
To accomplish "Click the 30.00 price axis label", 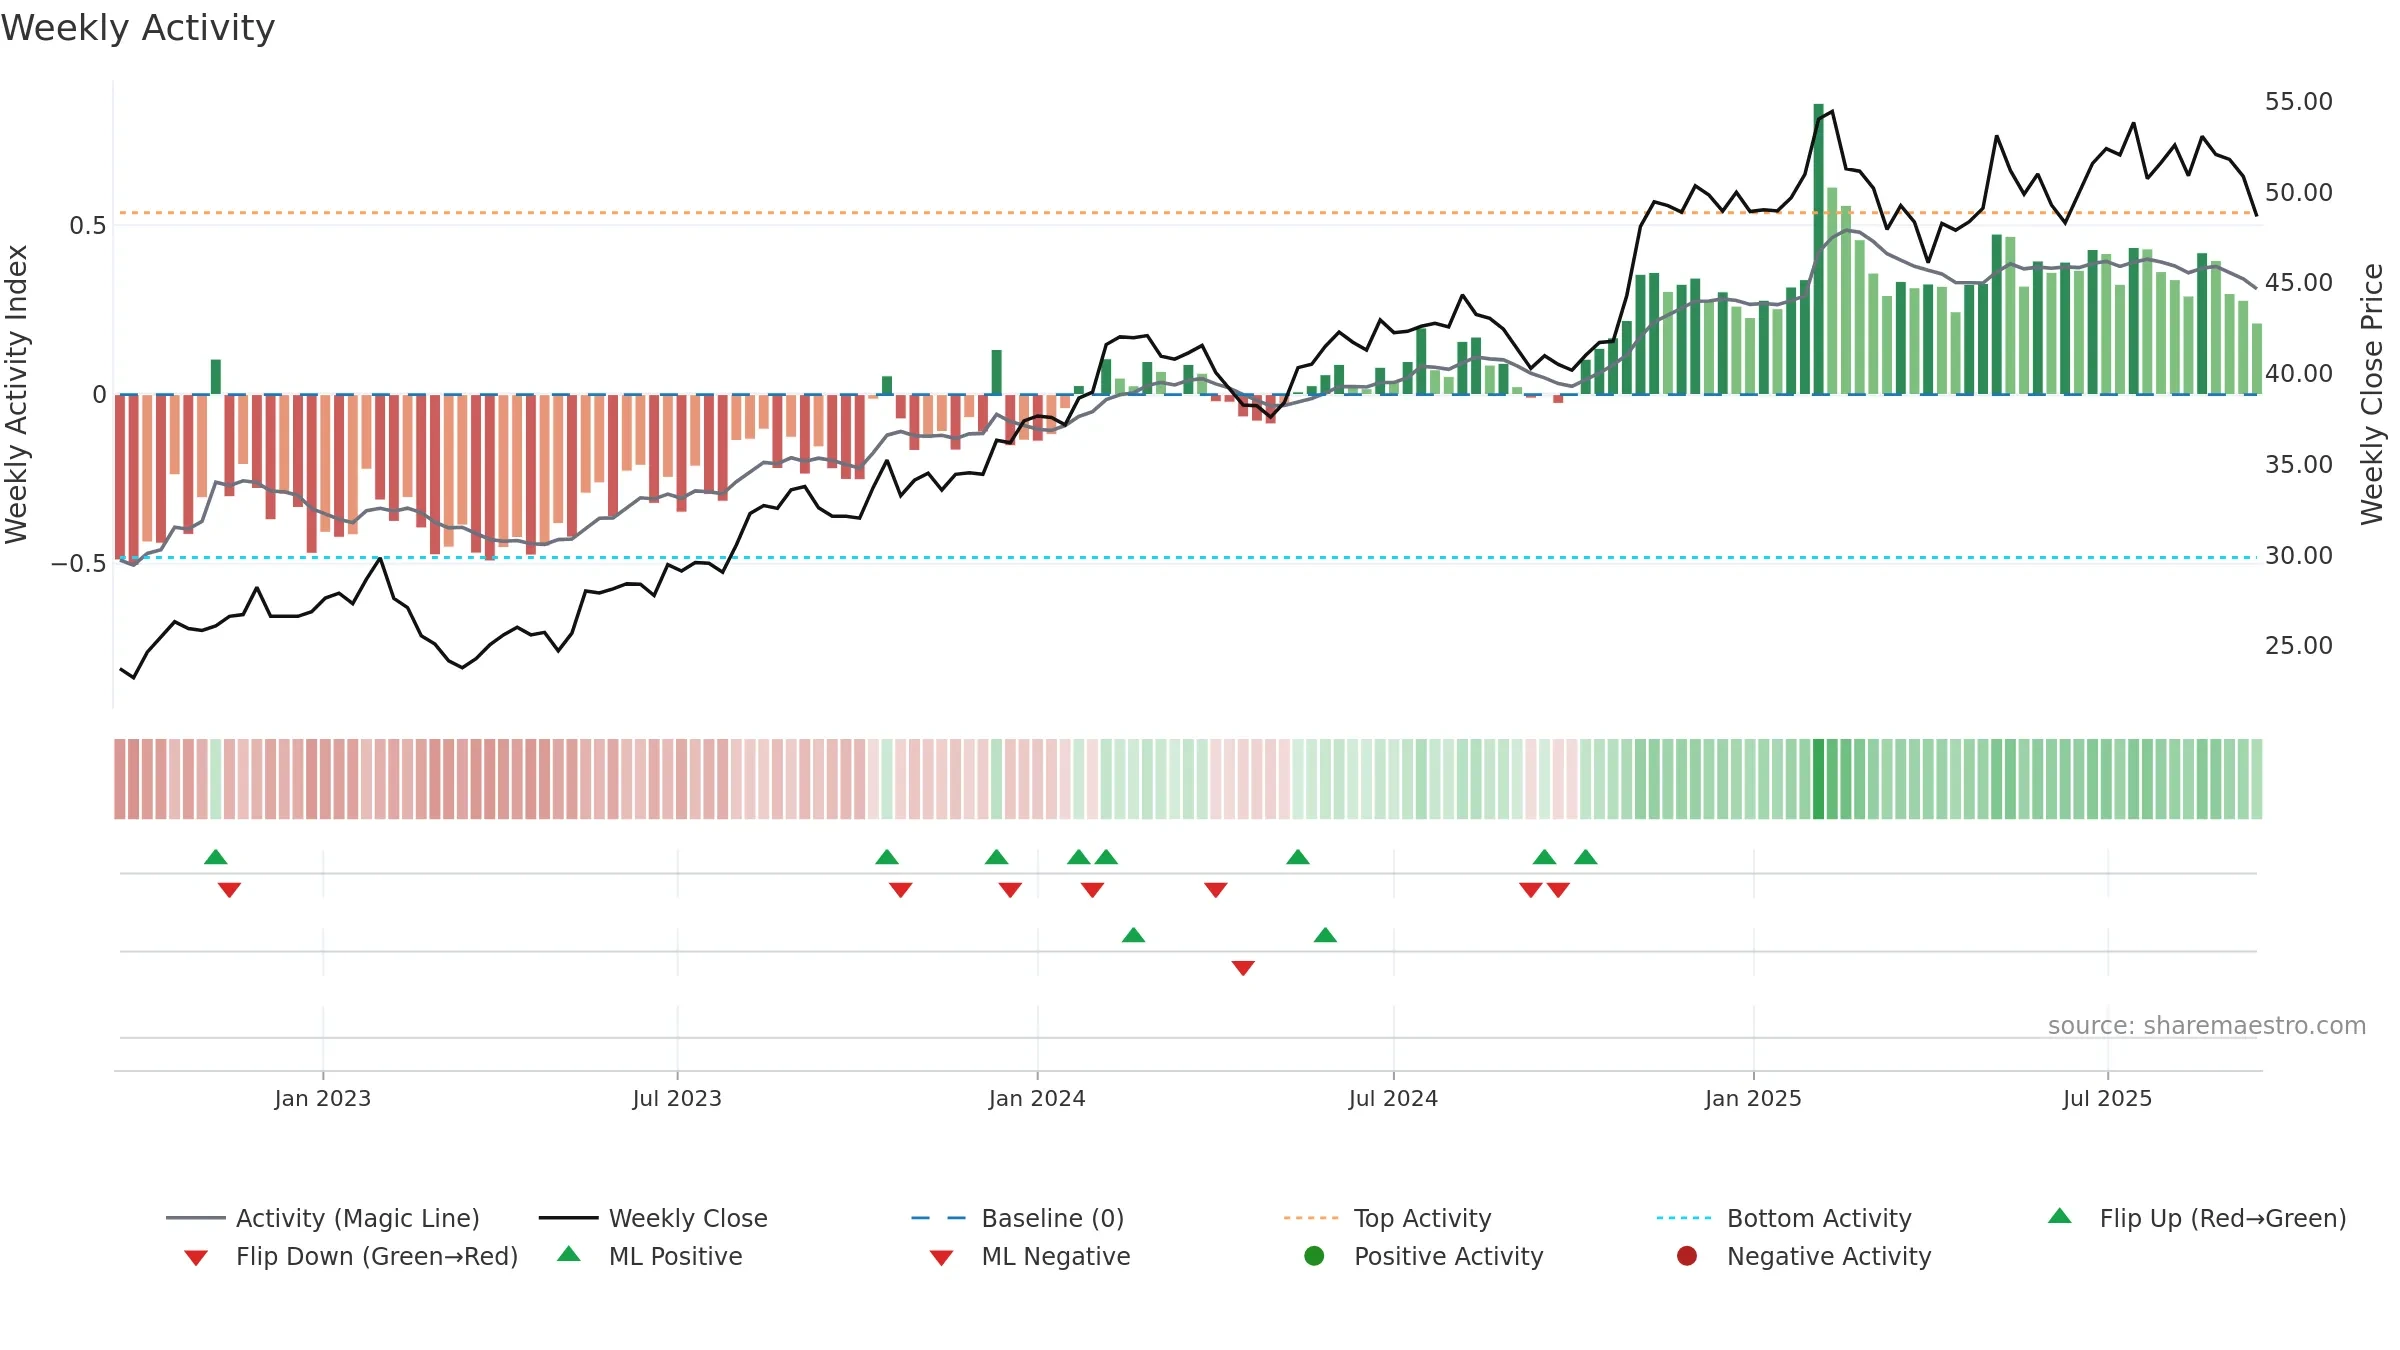I will 2298,556.
